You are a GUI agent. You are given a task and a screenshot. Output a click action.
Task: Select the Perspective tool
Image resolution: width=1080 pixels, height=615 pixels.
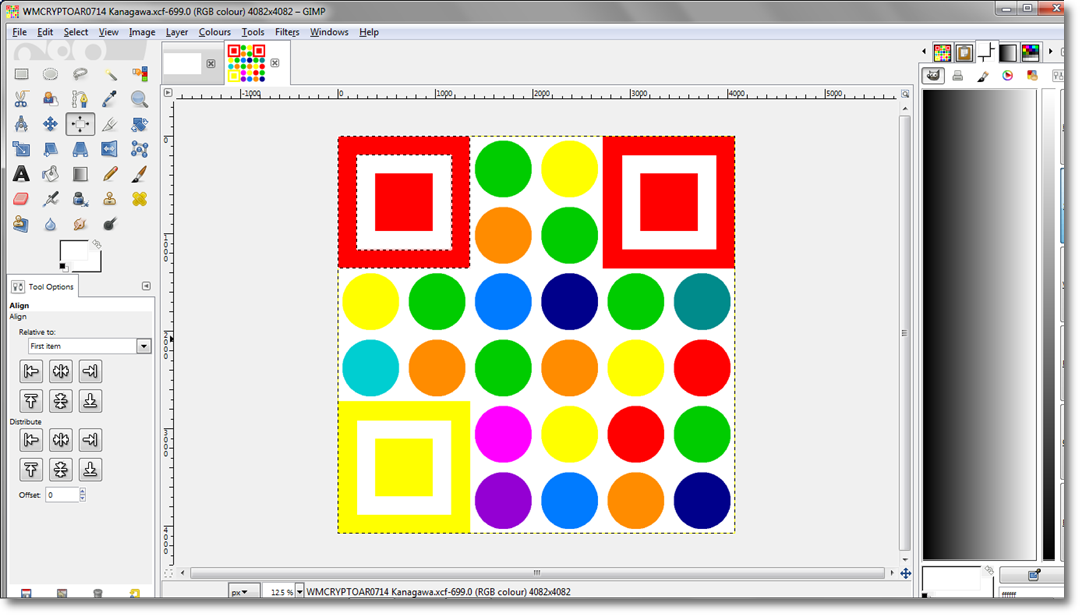point(80,149)
